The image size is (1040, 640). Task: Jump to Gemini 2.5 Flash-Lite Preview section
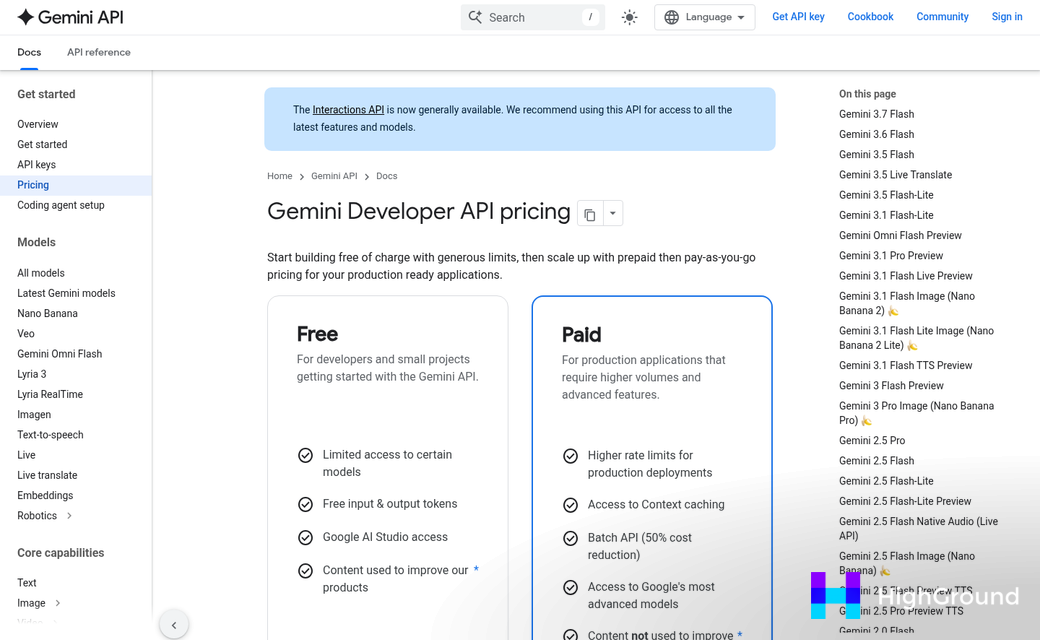click(x=905, y=501)
